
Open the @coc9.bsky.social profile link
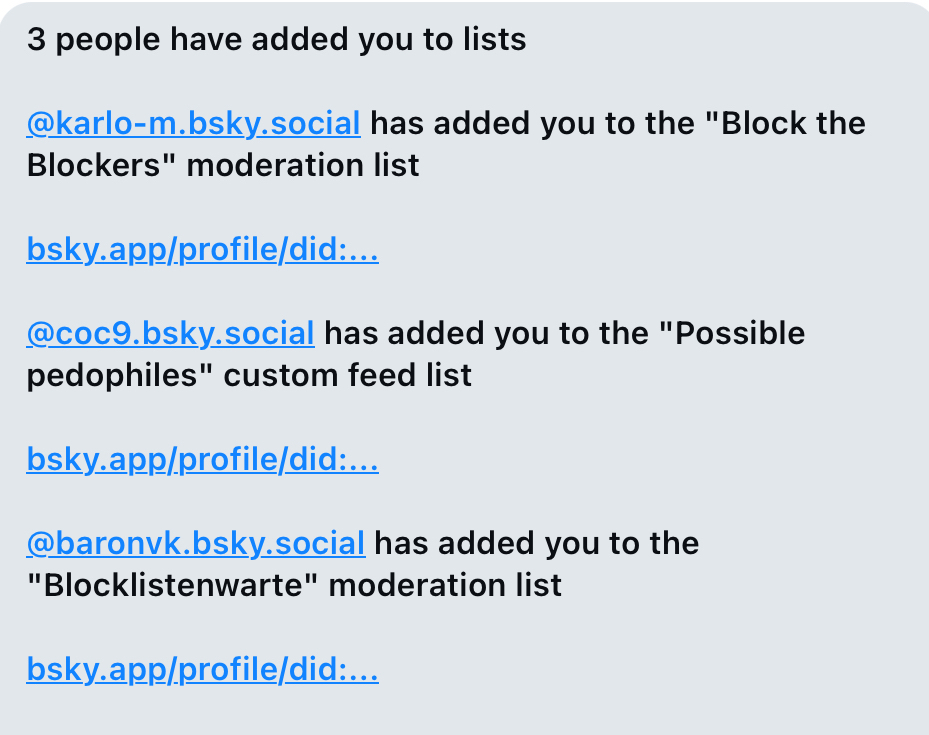click(170, 334)
